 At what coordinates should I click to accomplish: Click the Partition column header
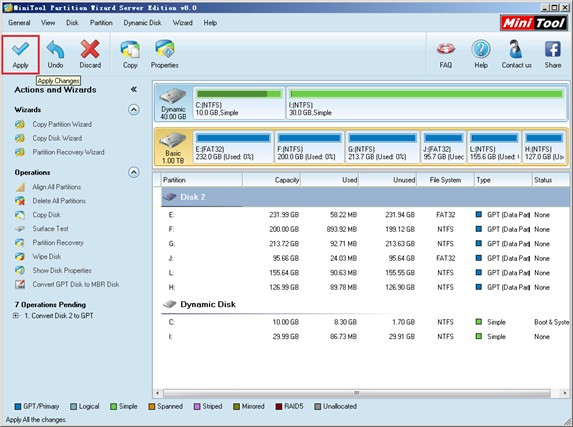click(x=202, y=180)
